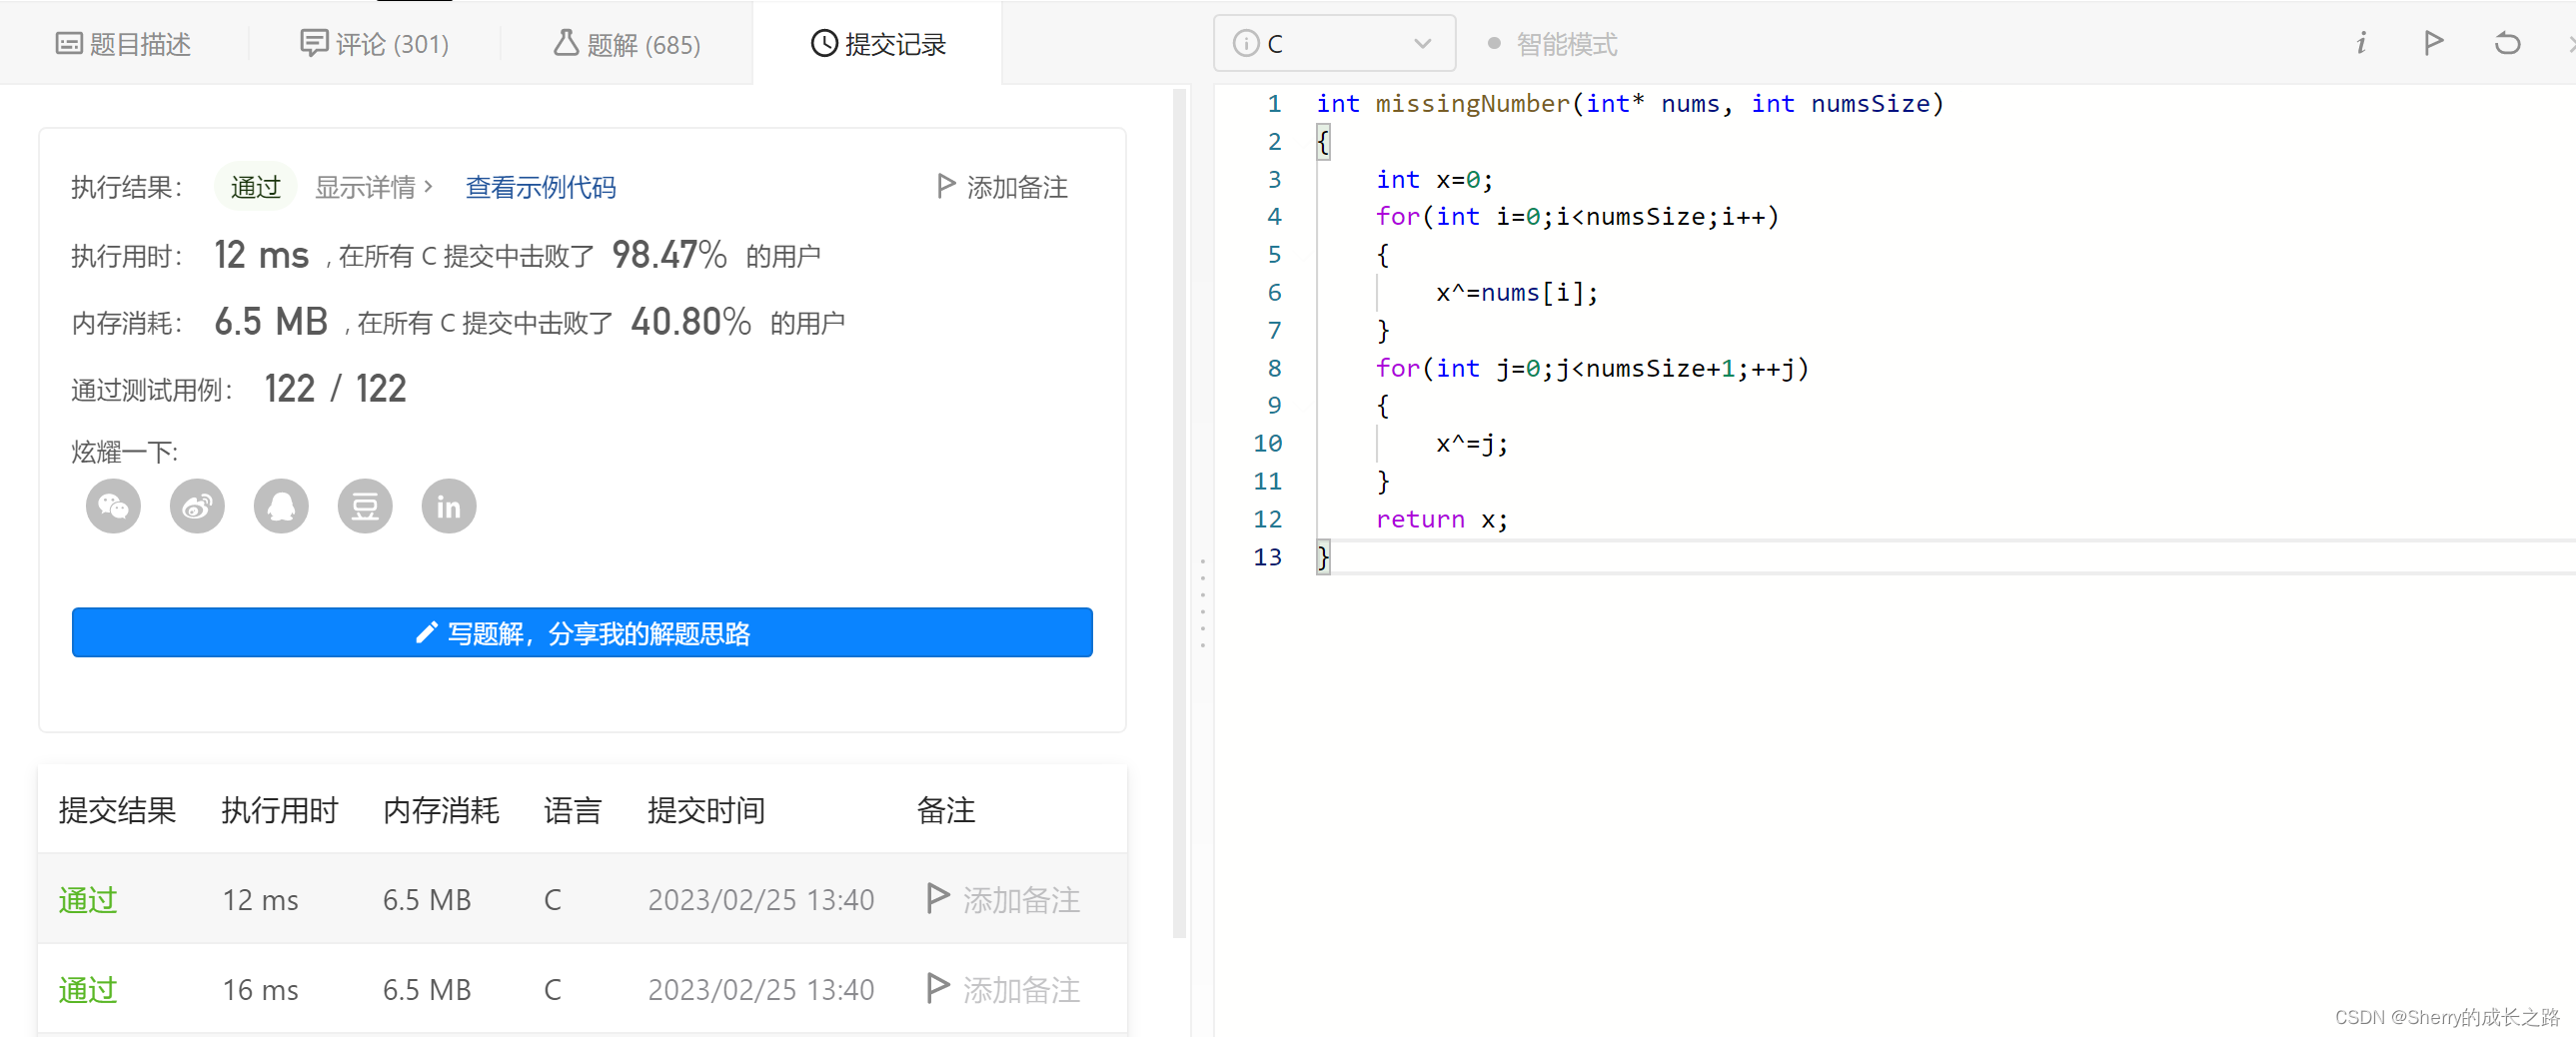Reset code with the restore icon
The width and height of the screenshot is (2576, 1037).
(2507, 43)
